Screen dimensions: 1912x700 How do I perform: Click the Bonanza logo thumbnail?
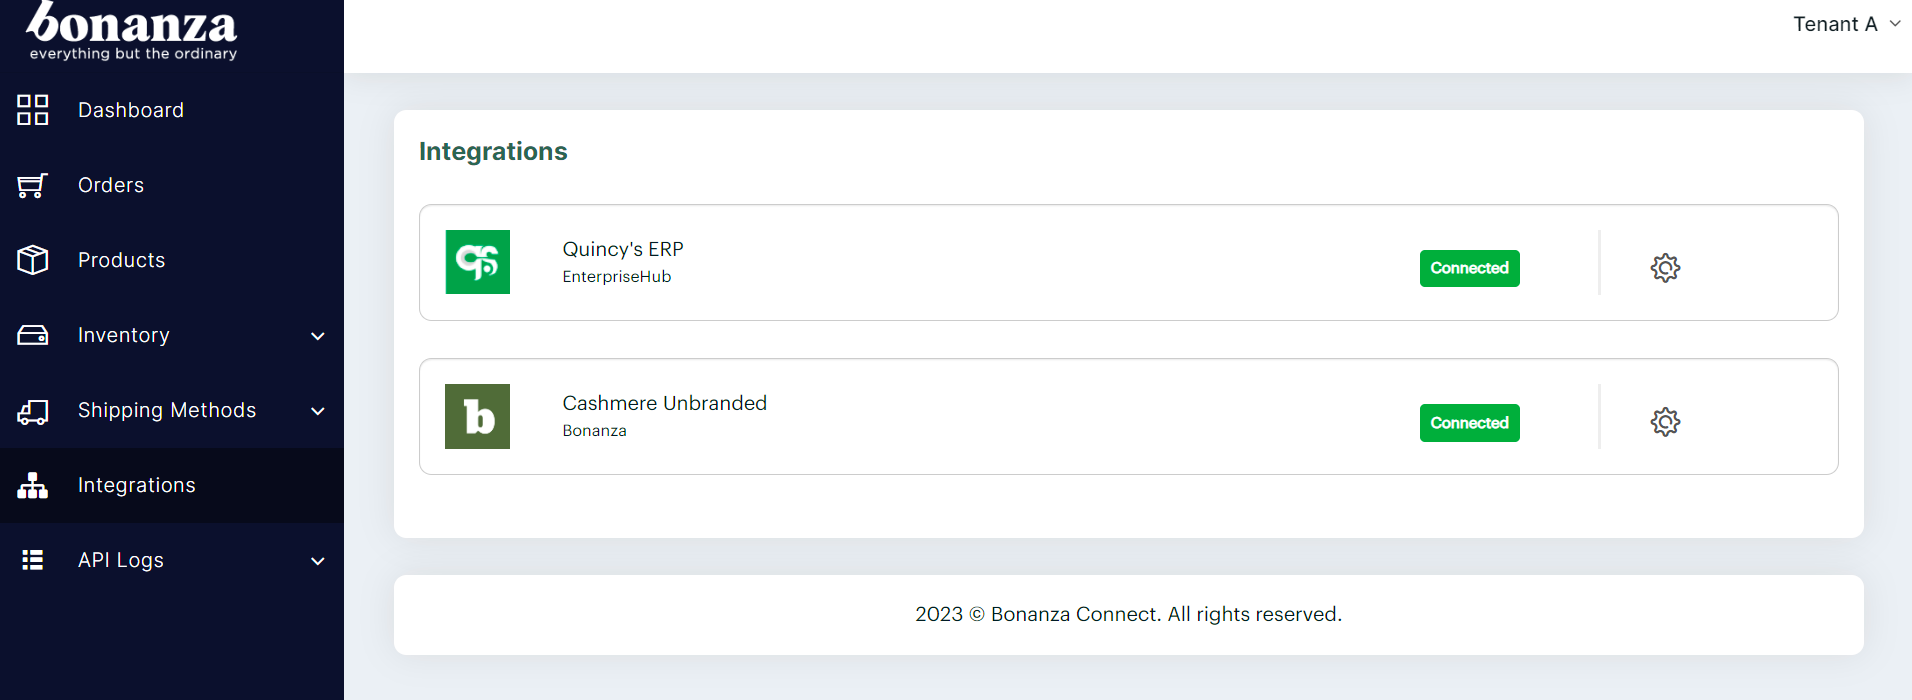tap(477, 416)
